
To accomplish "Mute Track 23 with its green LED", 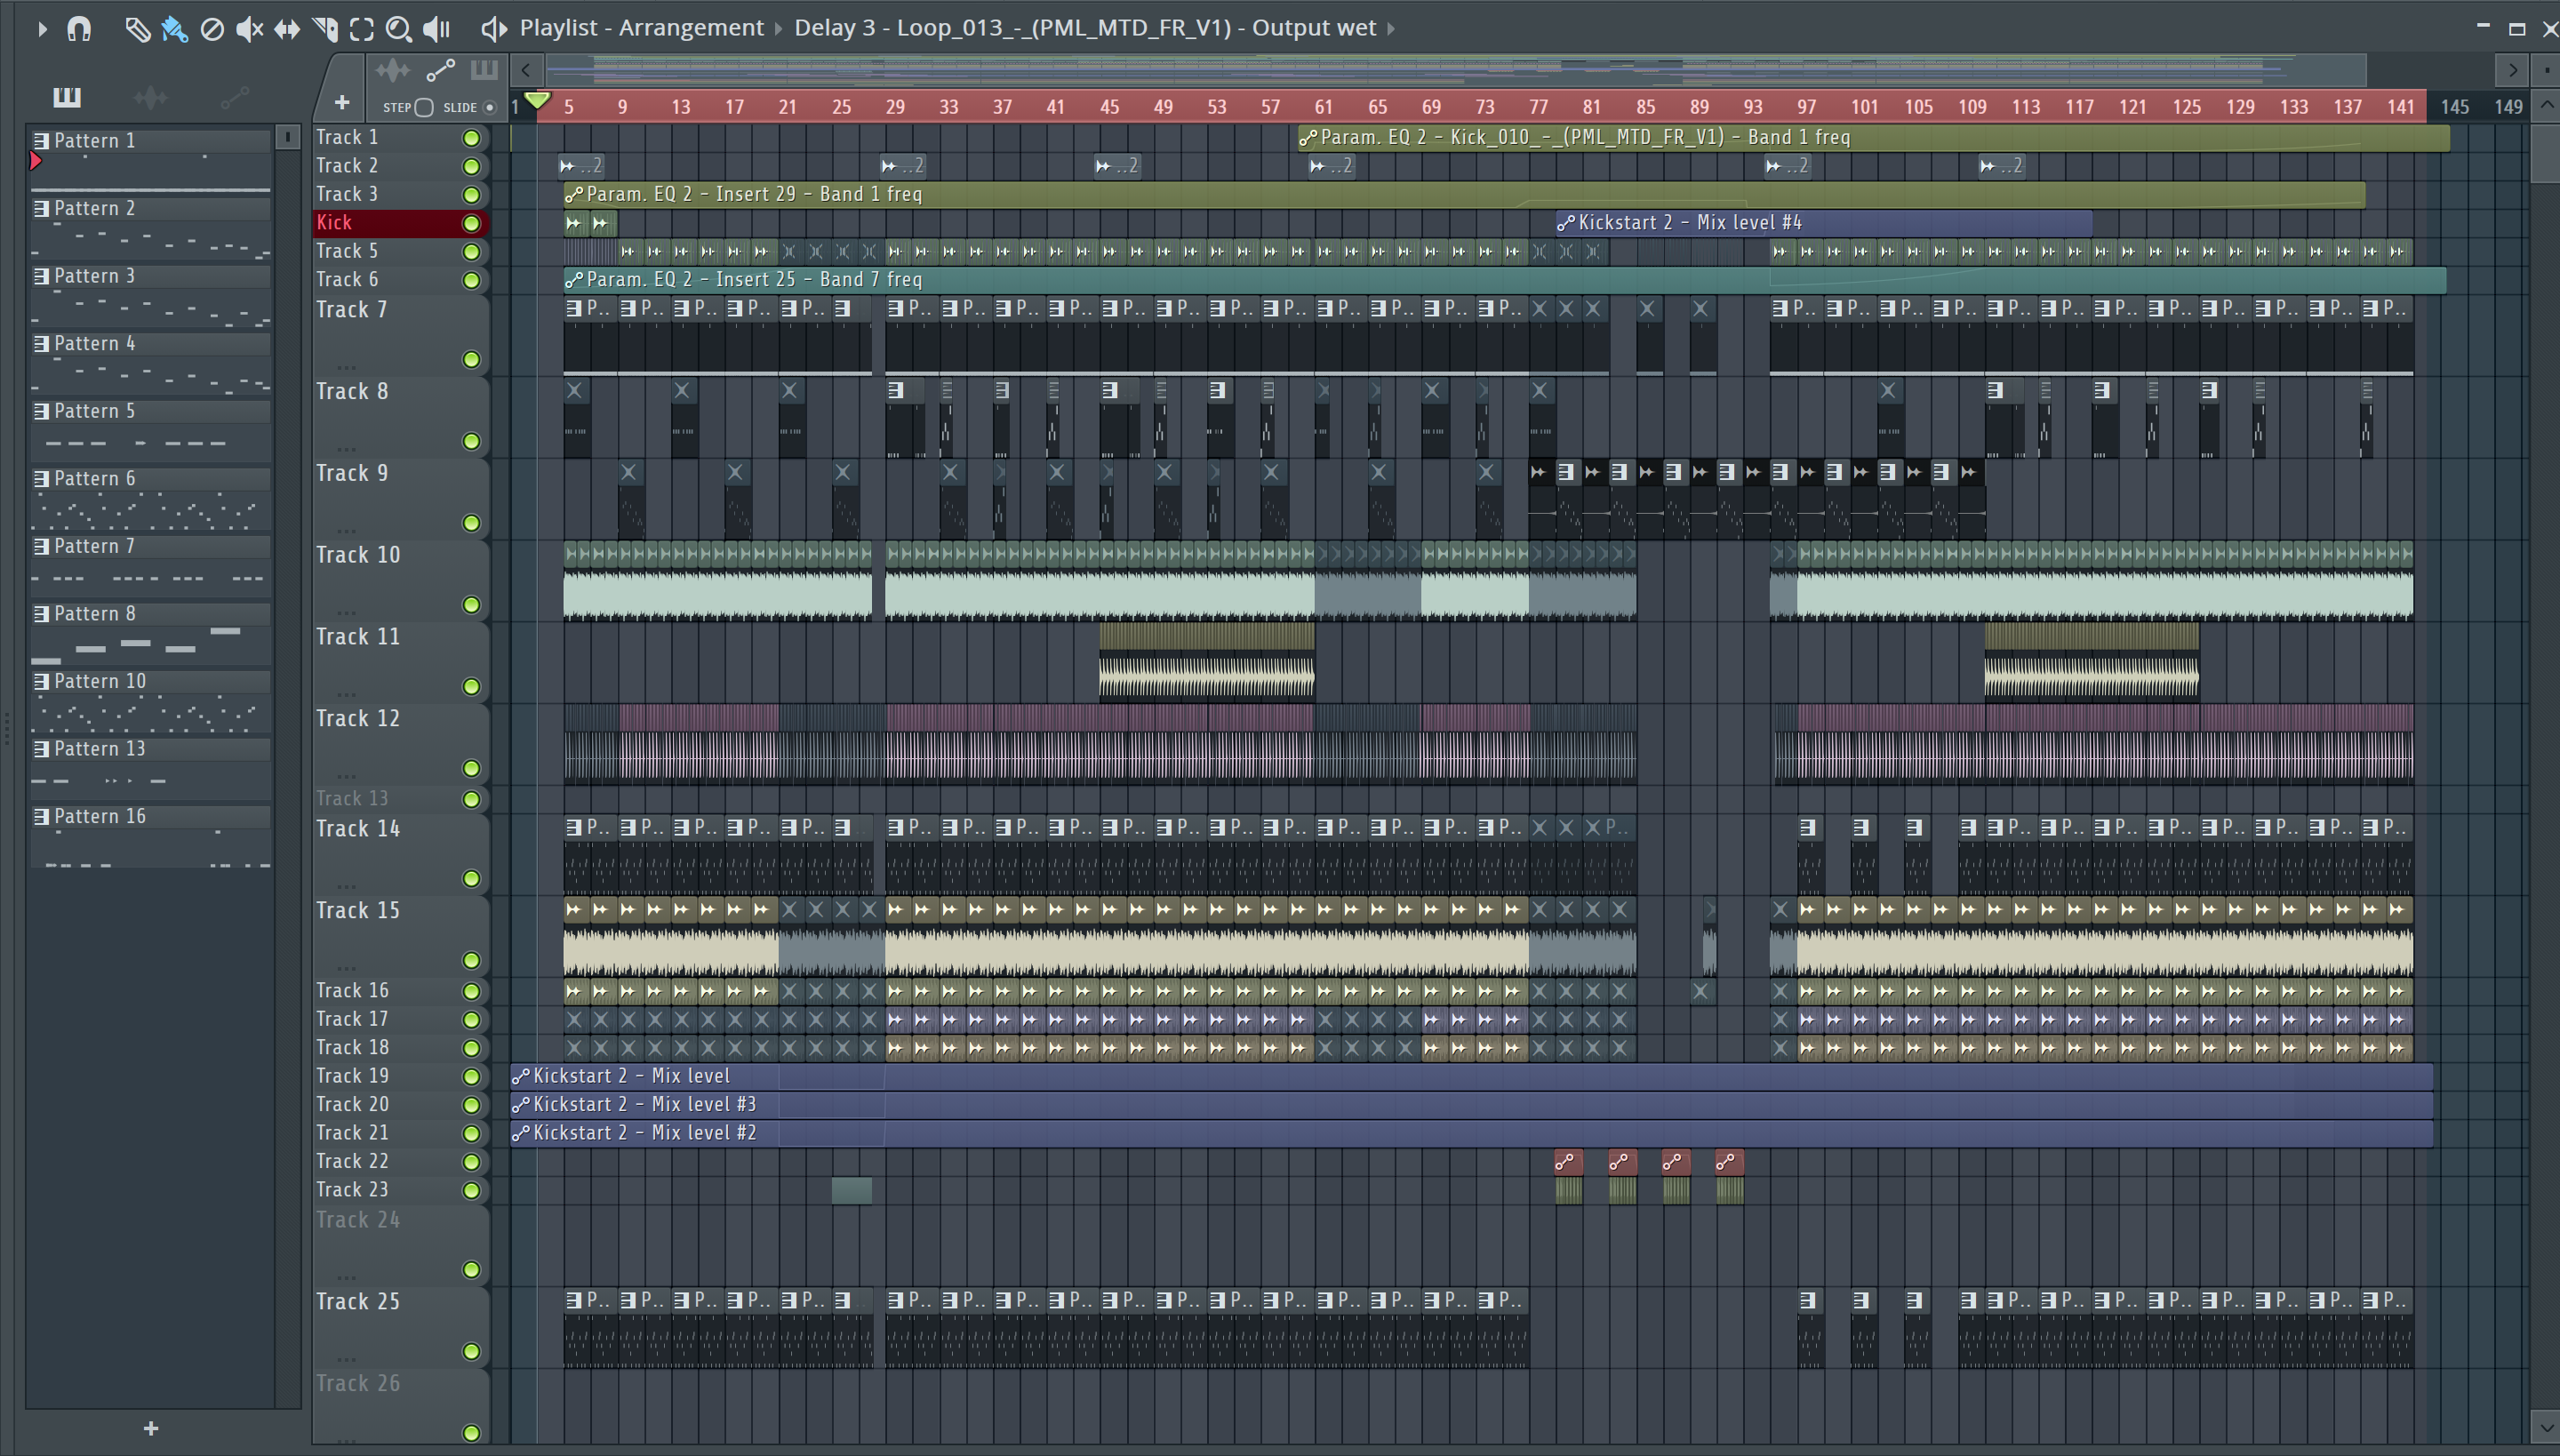I will click(x=471, y=1190).
